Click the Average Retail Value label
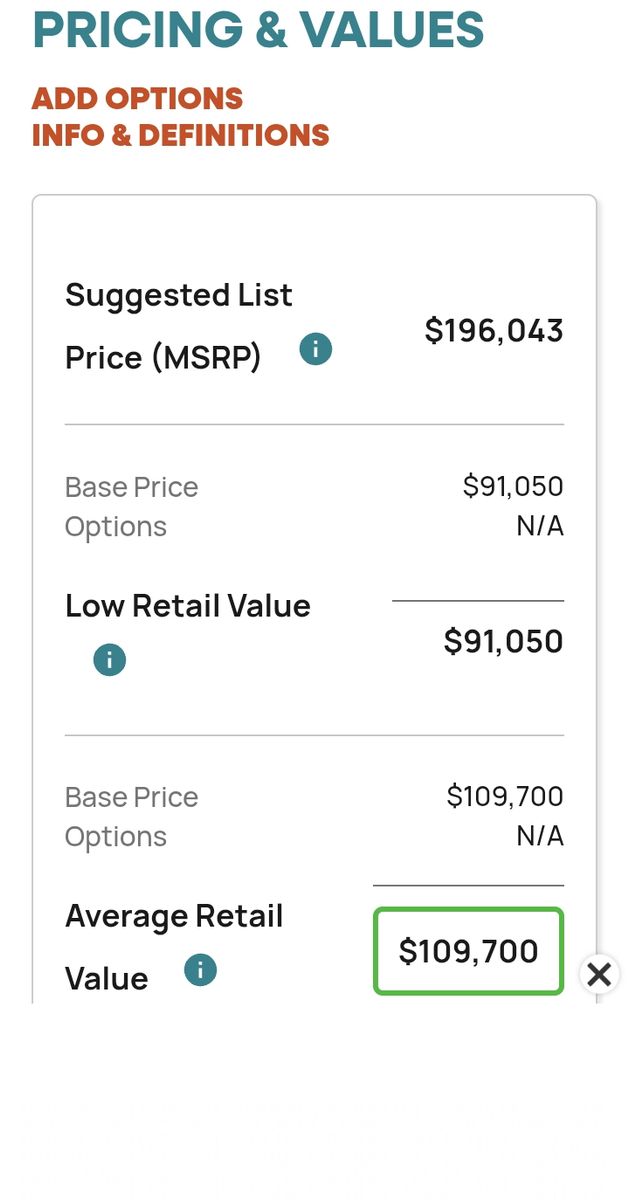This screenshot has height=1200, width=629. point(174,946)
